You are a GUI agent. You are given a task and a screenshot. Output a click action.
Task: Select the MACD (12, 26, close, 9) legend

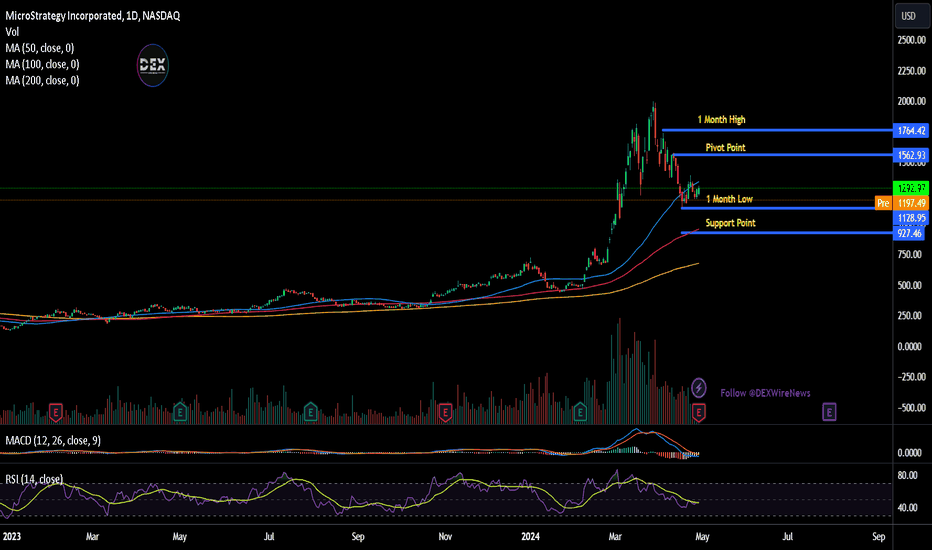coord(53,441)
